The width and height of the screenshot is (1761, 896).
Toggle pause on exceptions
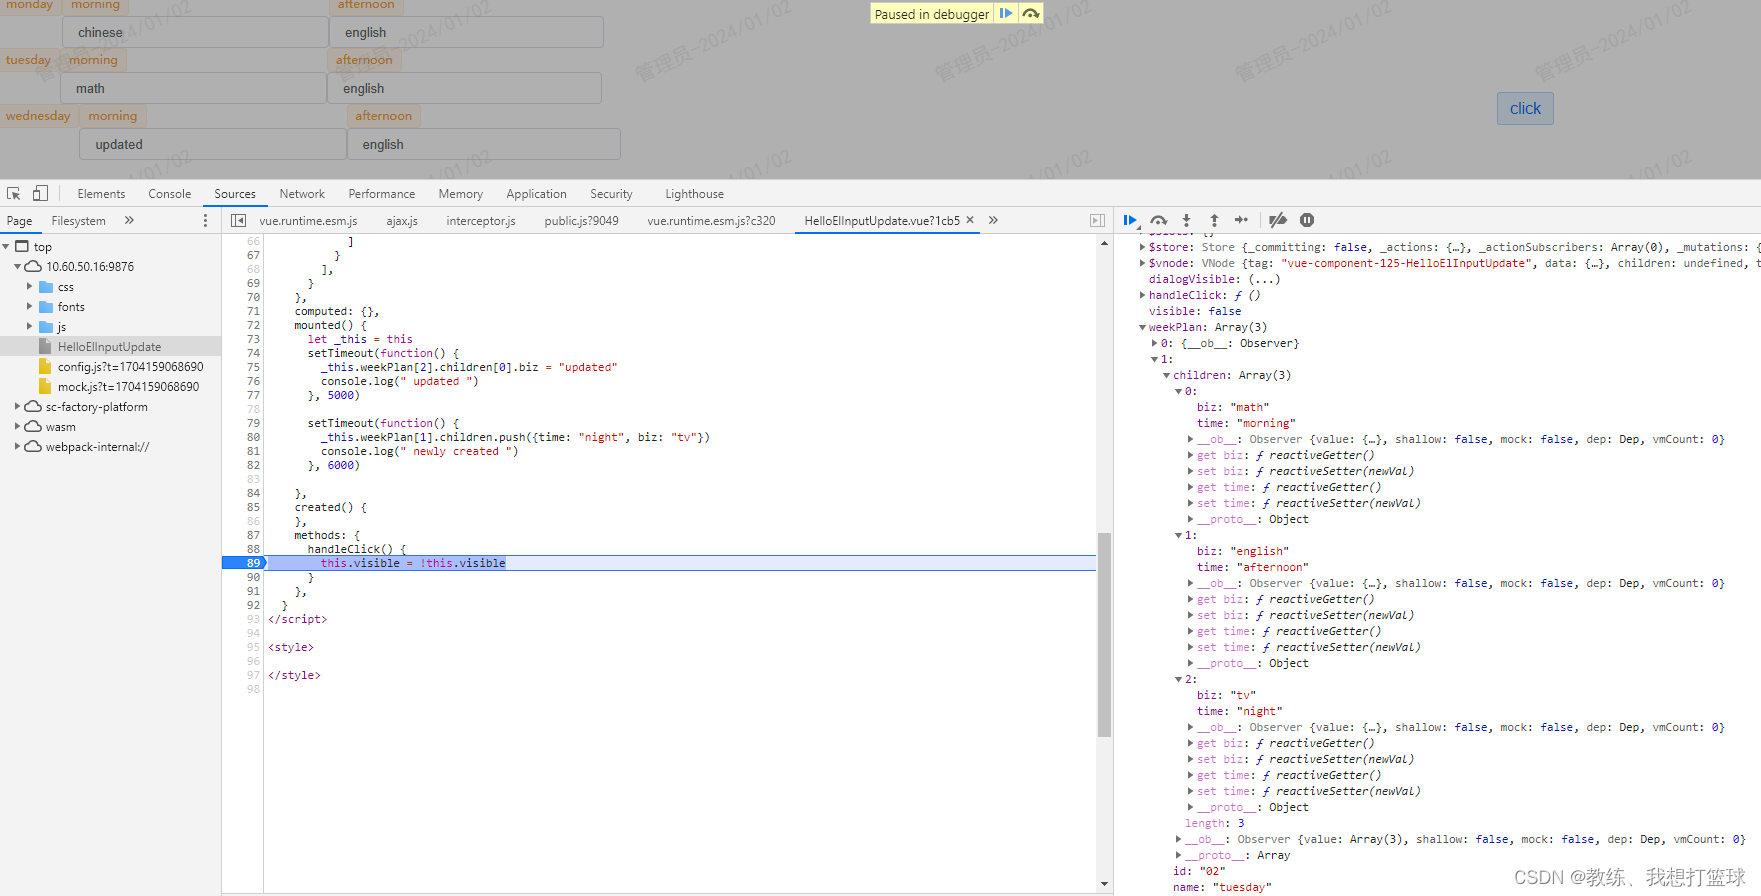(x=1307, y=221)
